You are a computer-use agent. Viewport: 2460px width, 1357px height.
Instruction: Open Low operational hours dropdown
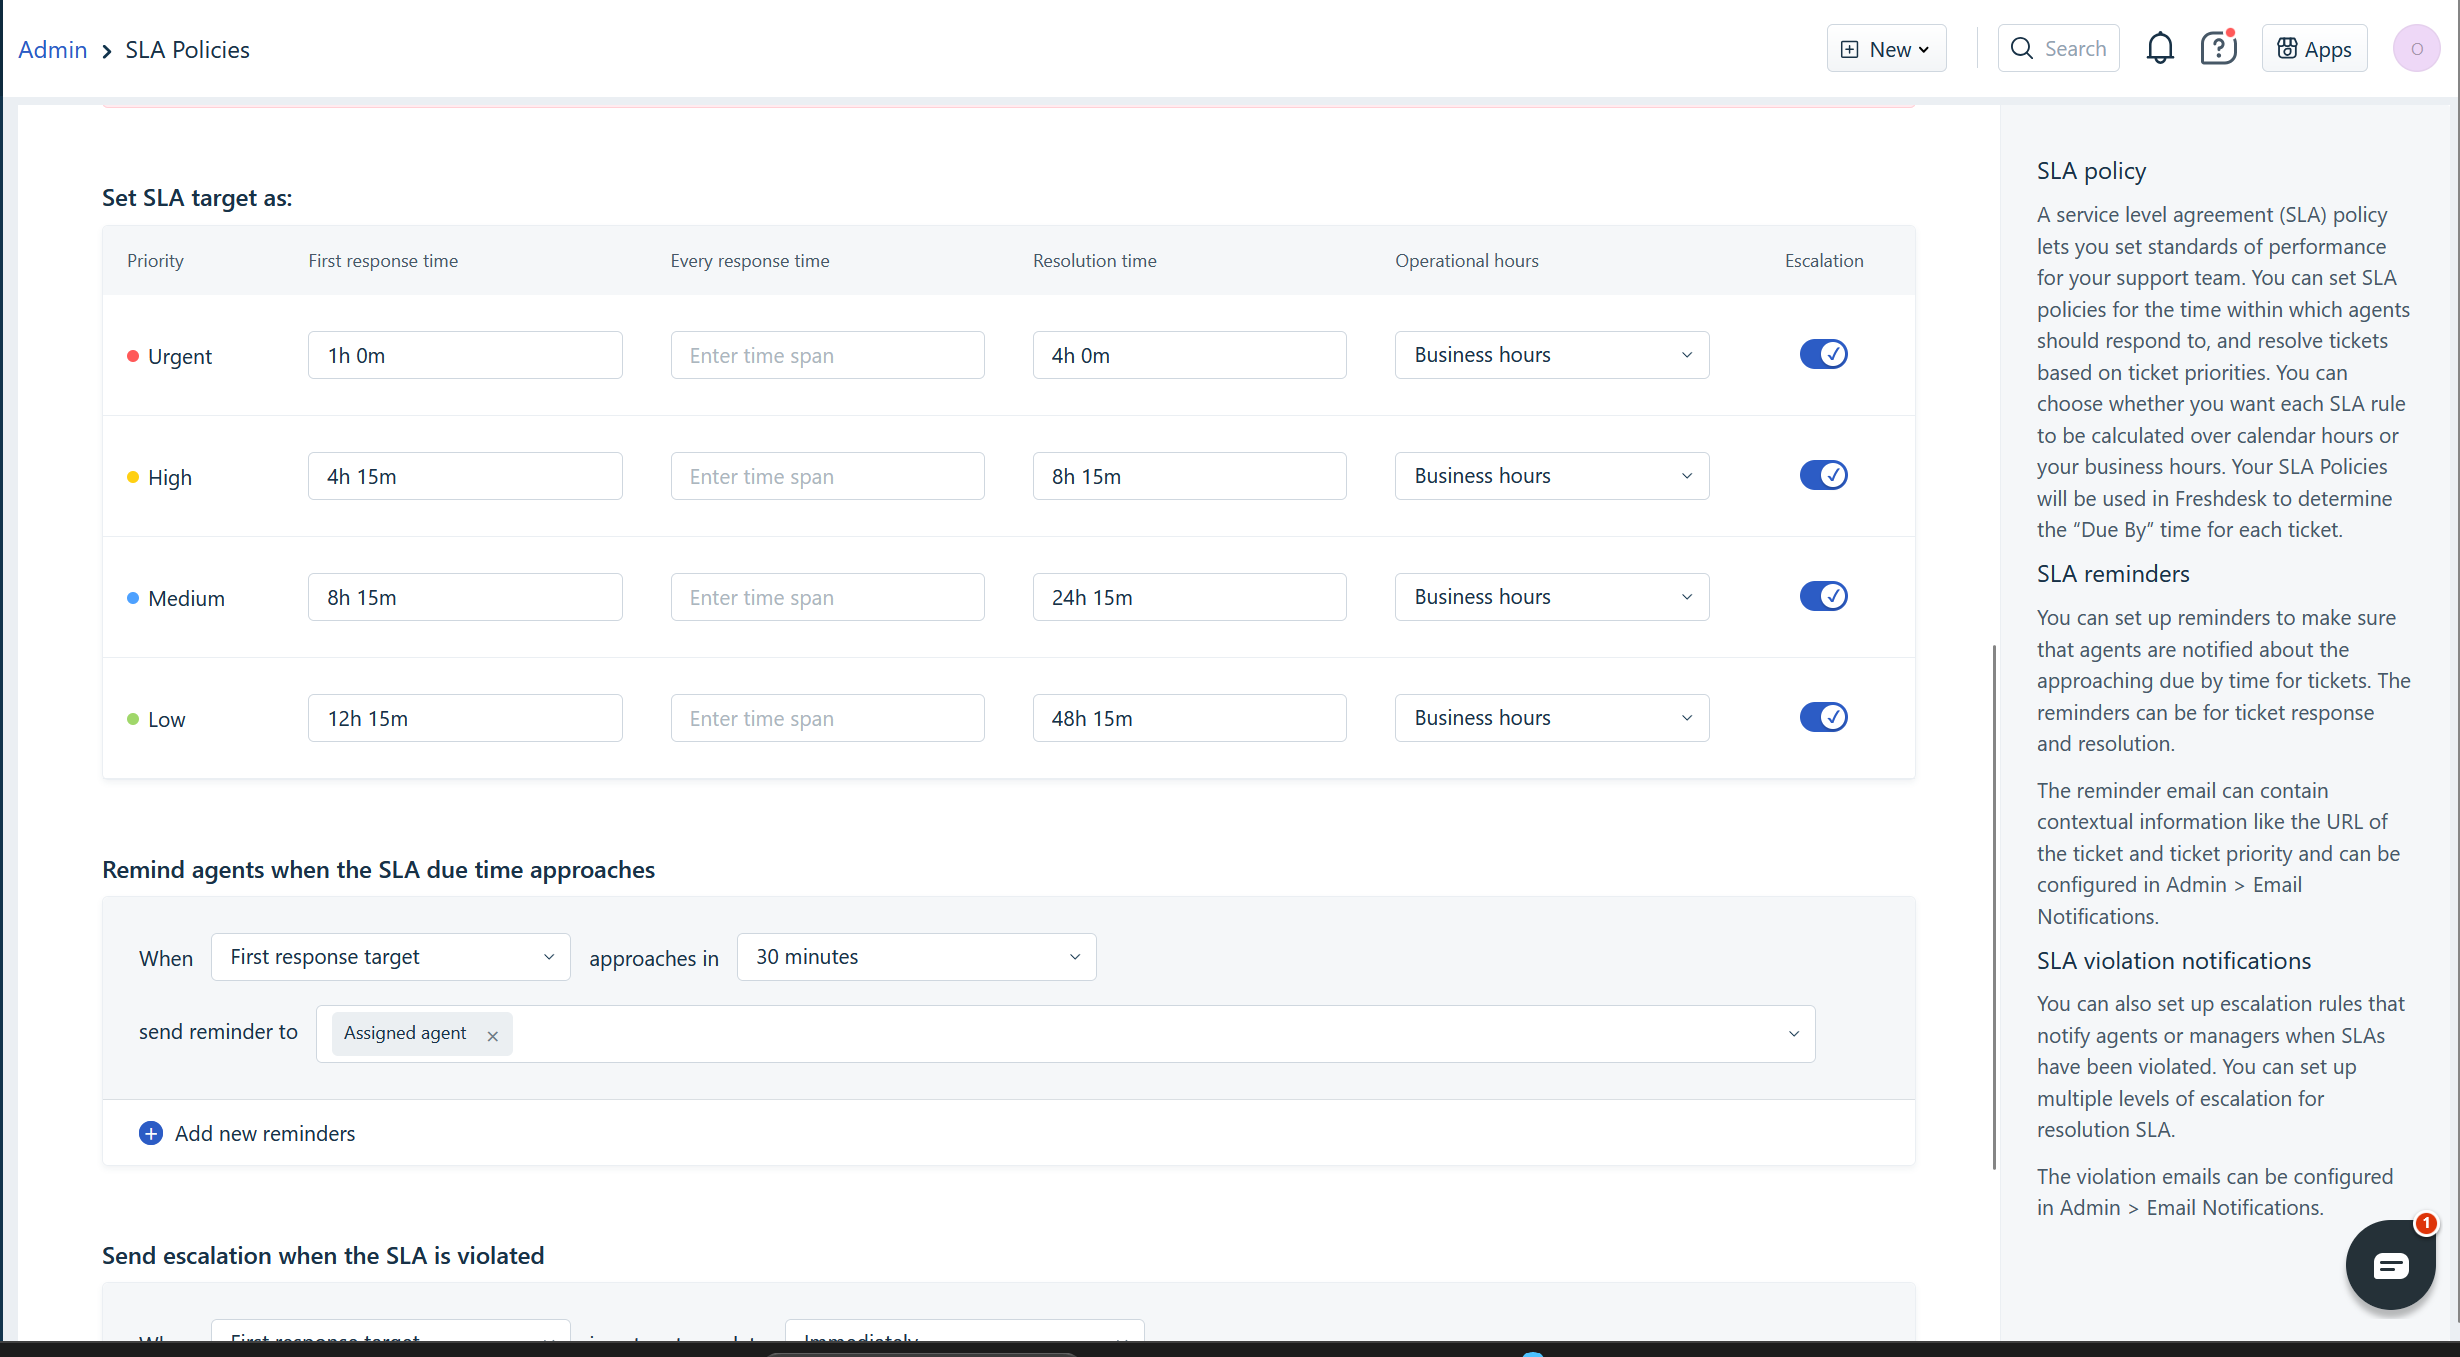1552,718
